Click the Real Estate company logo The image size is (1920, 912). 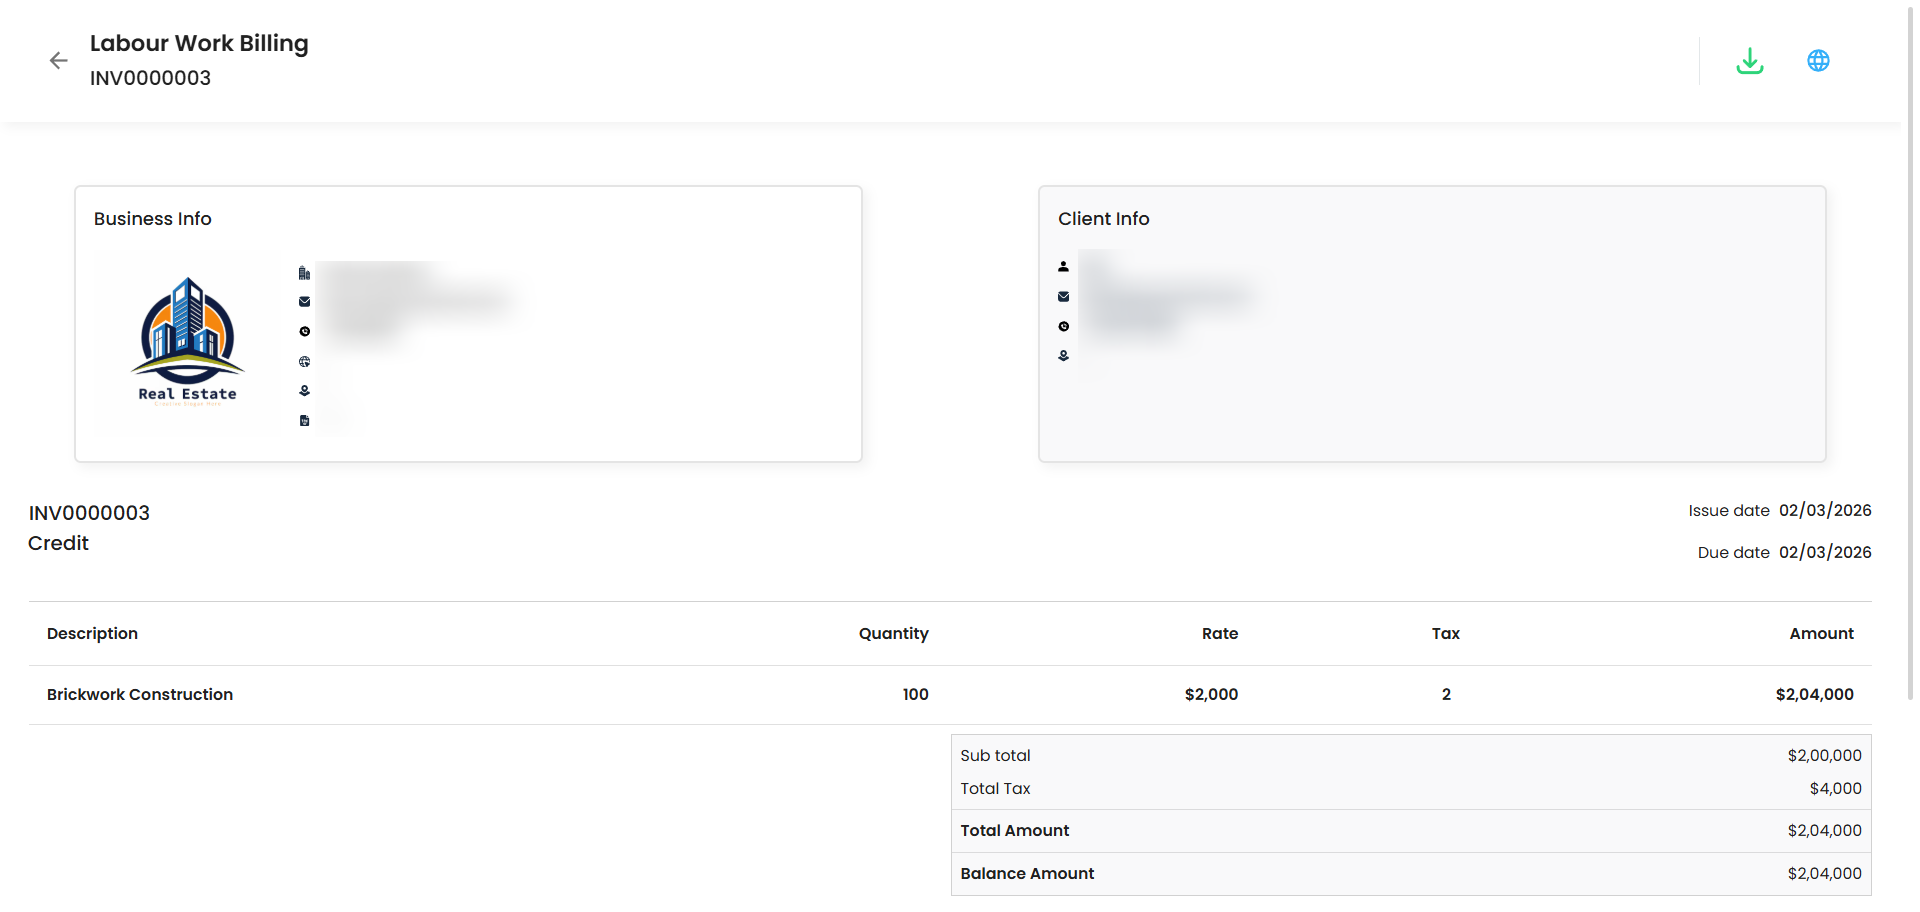coord(187,341)
